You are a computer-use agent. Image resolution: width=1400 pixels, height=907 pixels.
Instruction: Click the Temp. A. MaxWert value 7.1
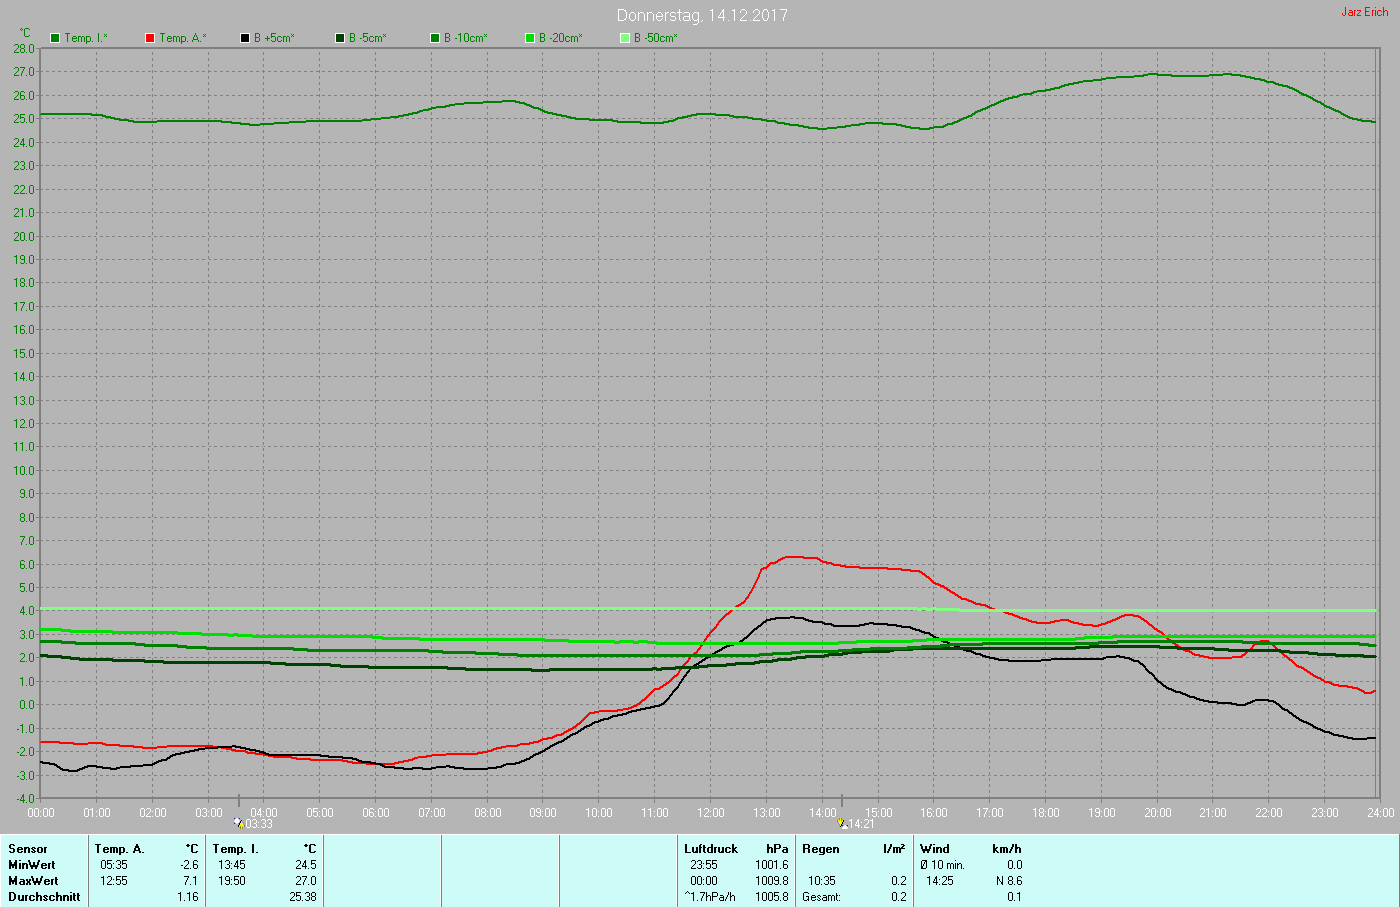[x=189, y=881]
